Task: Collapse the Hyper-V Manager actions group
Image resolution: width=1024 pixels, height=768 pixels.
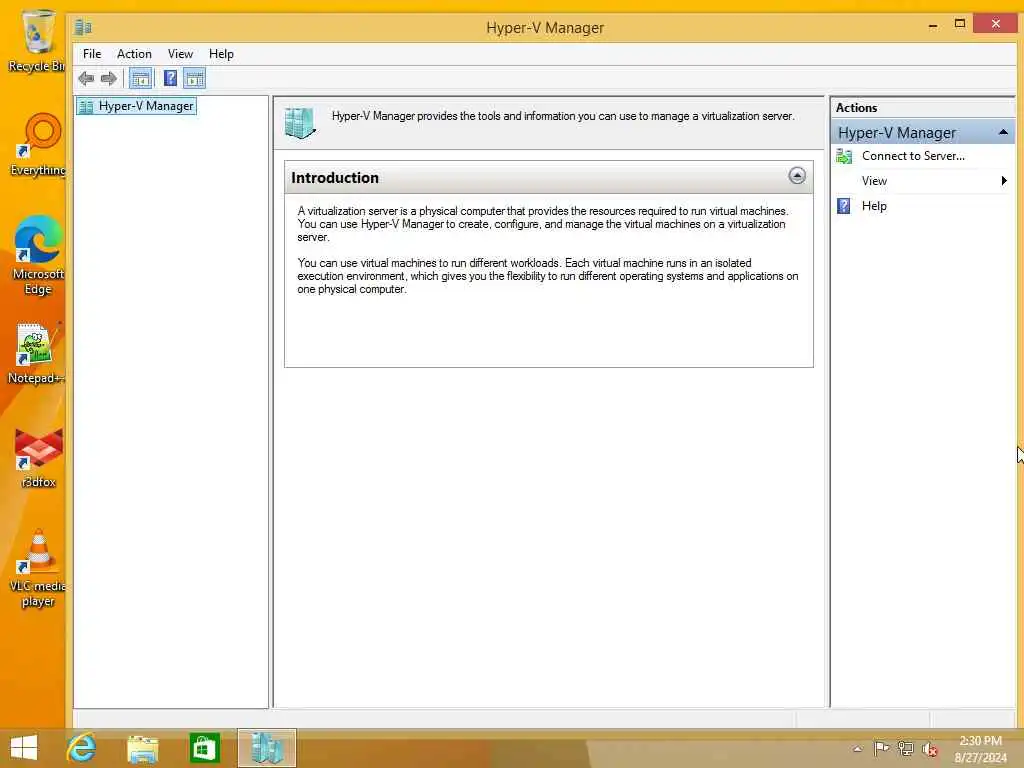Action: 1003,133
